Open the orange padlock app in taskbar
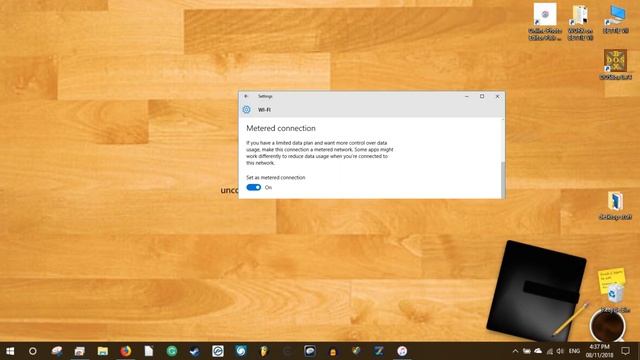Image resolution: width=640 pixels, height=360 pixels. pos(333,351)
